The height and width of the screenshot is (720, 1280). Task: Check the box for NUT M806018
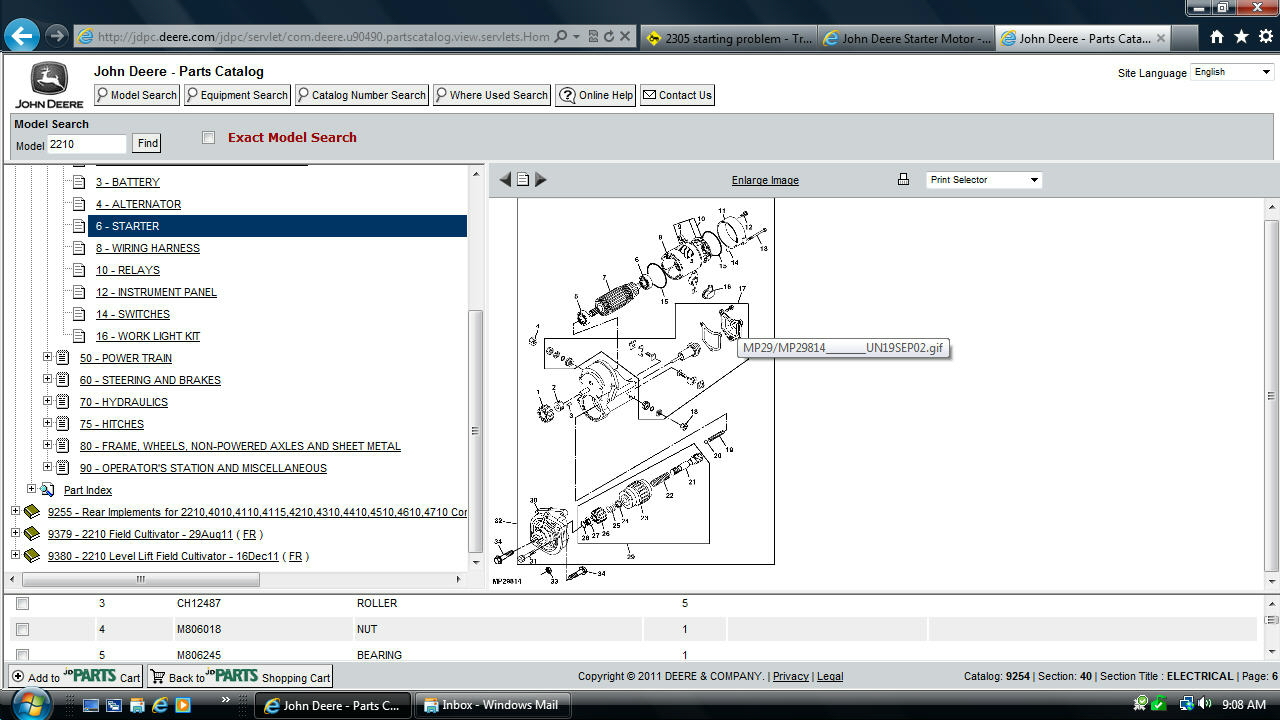pos(22,630)
